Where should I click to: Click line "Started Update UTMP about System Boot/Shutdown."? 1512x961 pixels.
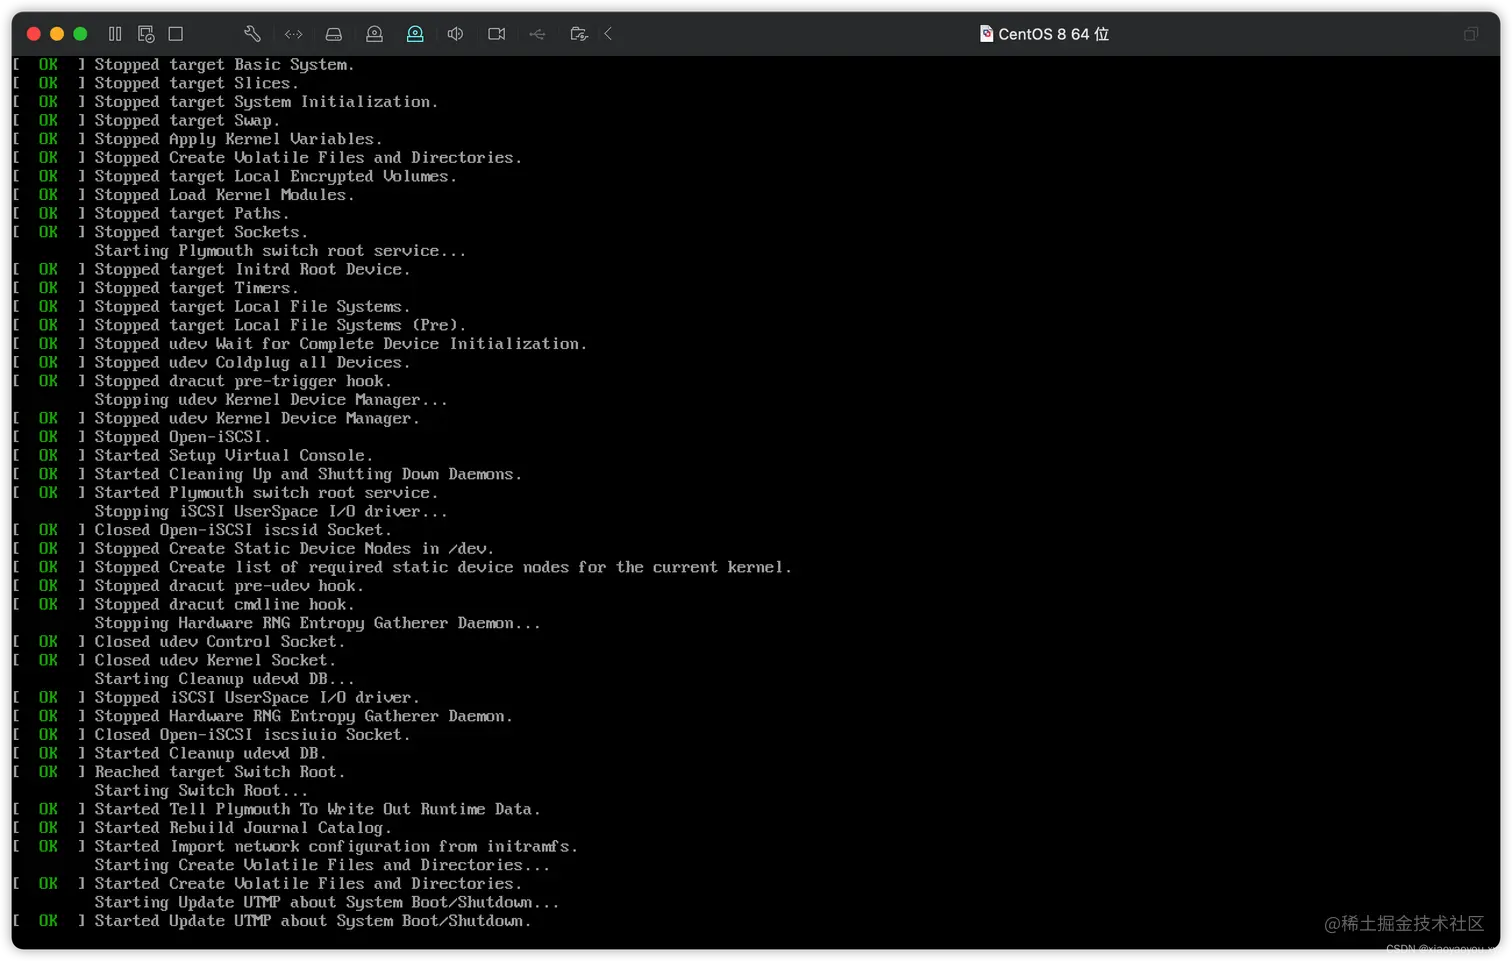(312, 921)
